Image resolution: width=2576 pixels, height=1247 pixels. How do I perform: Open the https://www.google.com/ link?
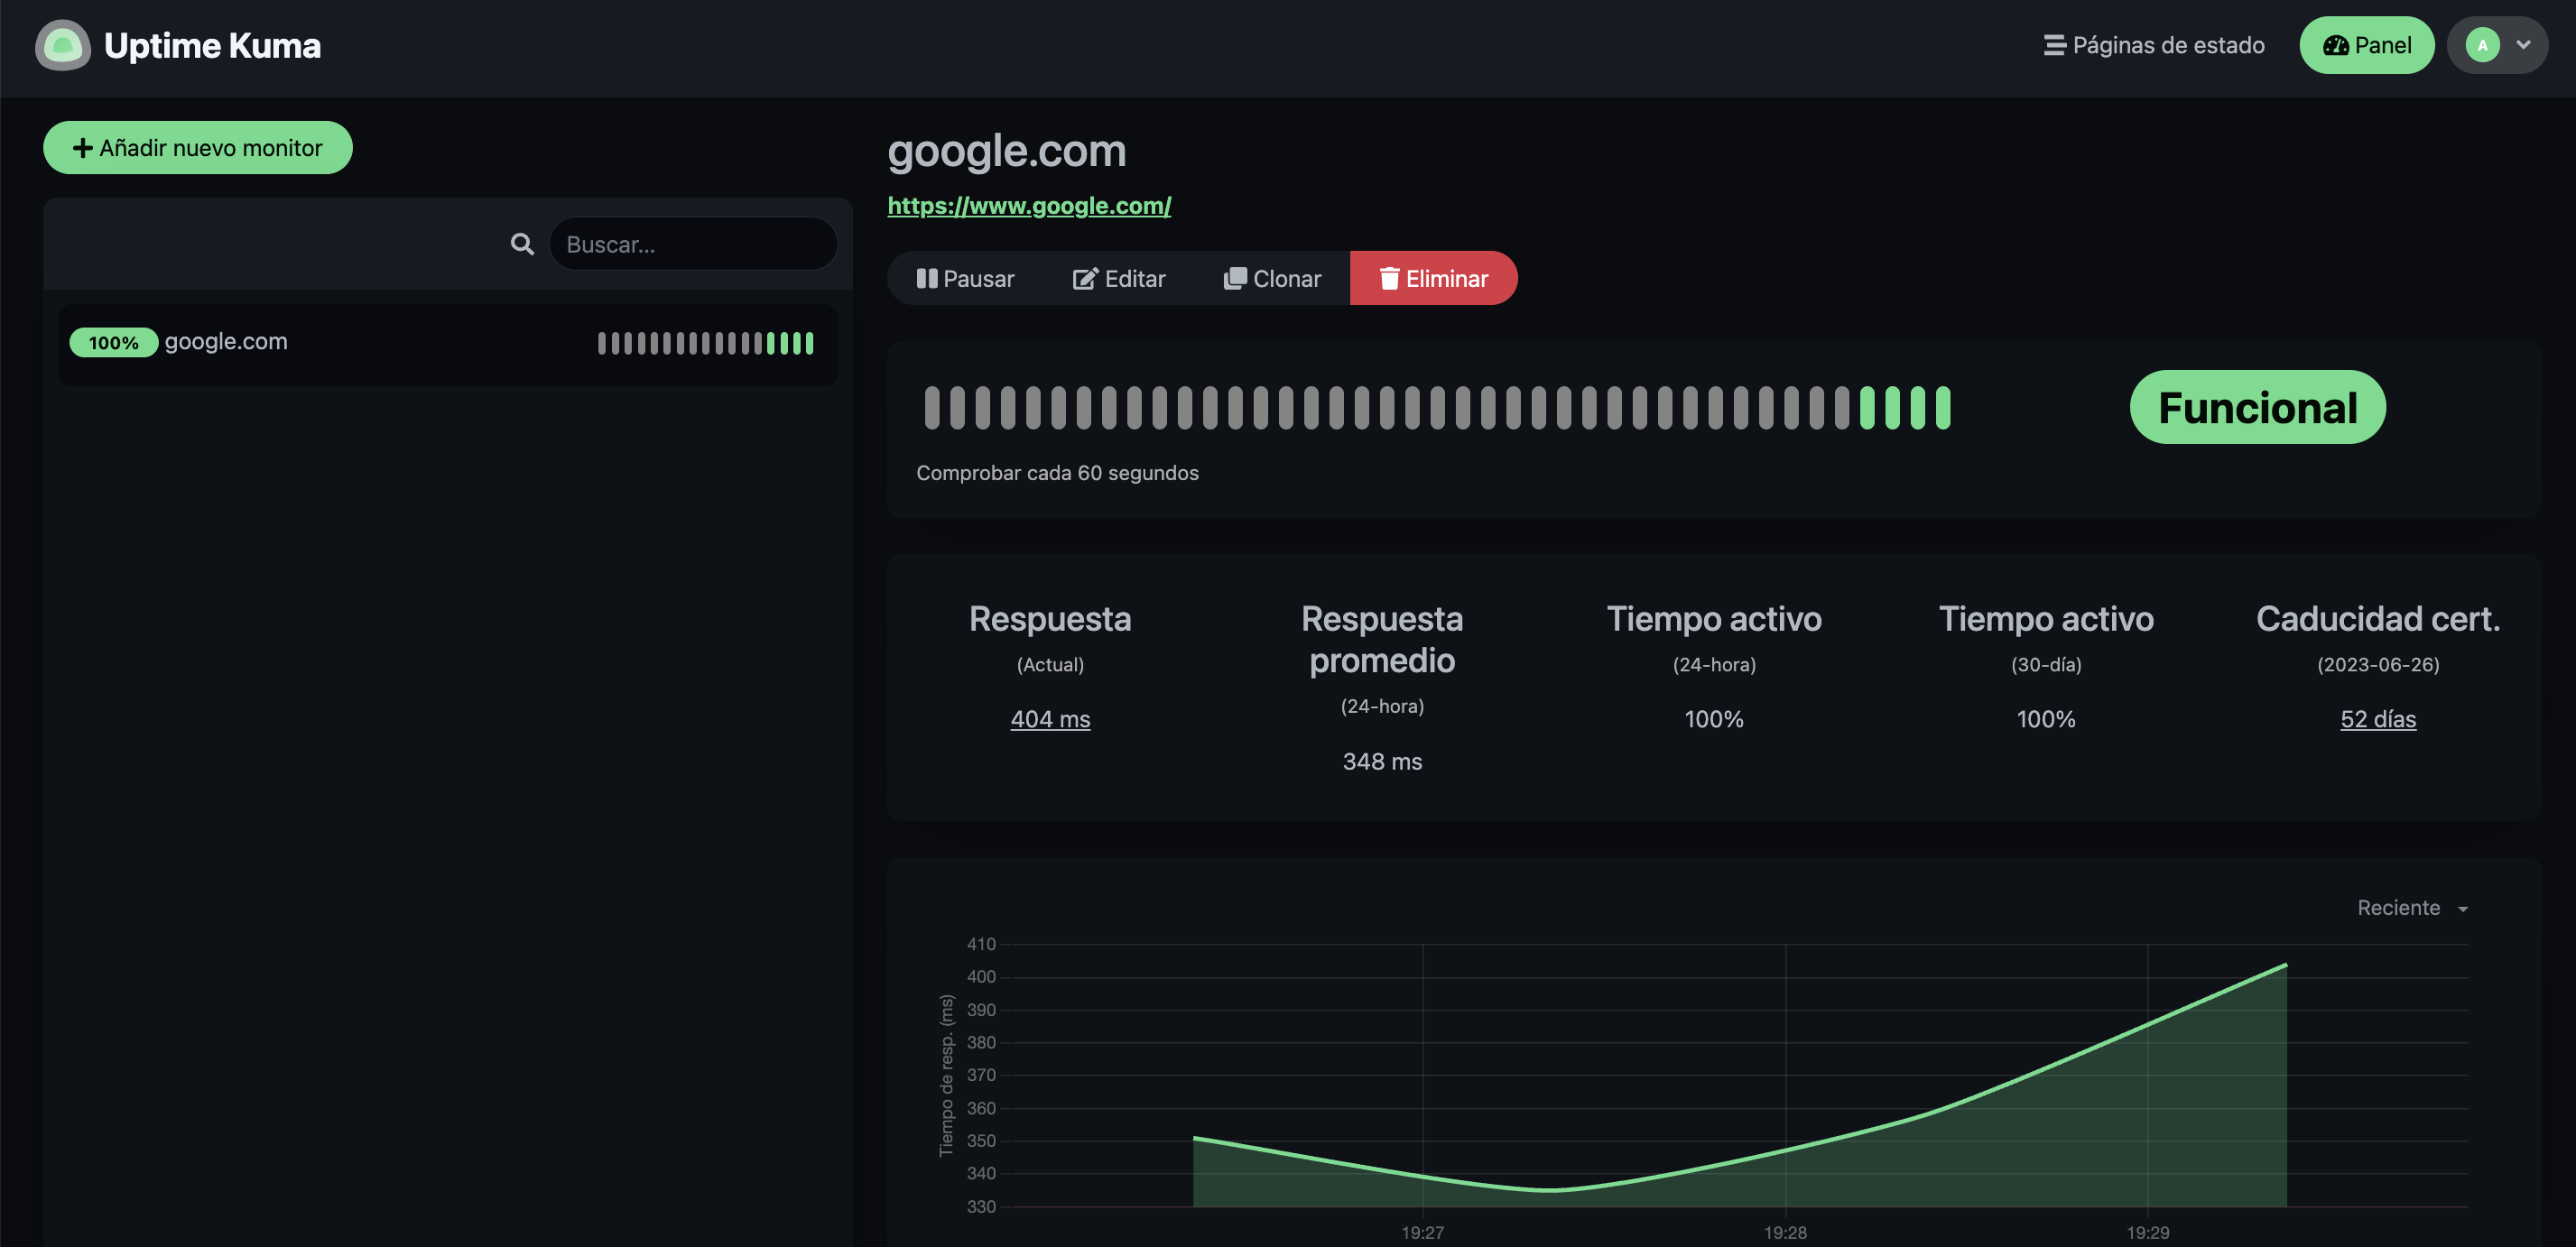pyautogui.click(x=1029, y=206)
